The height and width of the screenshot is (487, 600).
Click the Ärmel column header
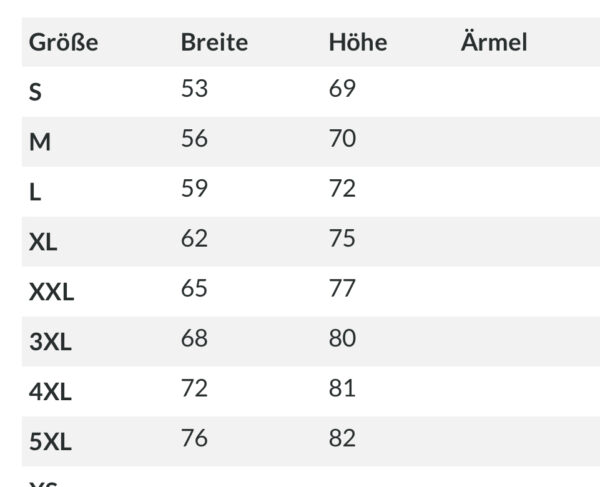[x=494, y=41]
